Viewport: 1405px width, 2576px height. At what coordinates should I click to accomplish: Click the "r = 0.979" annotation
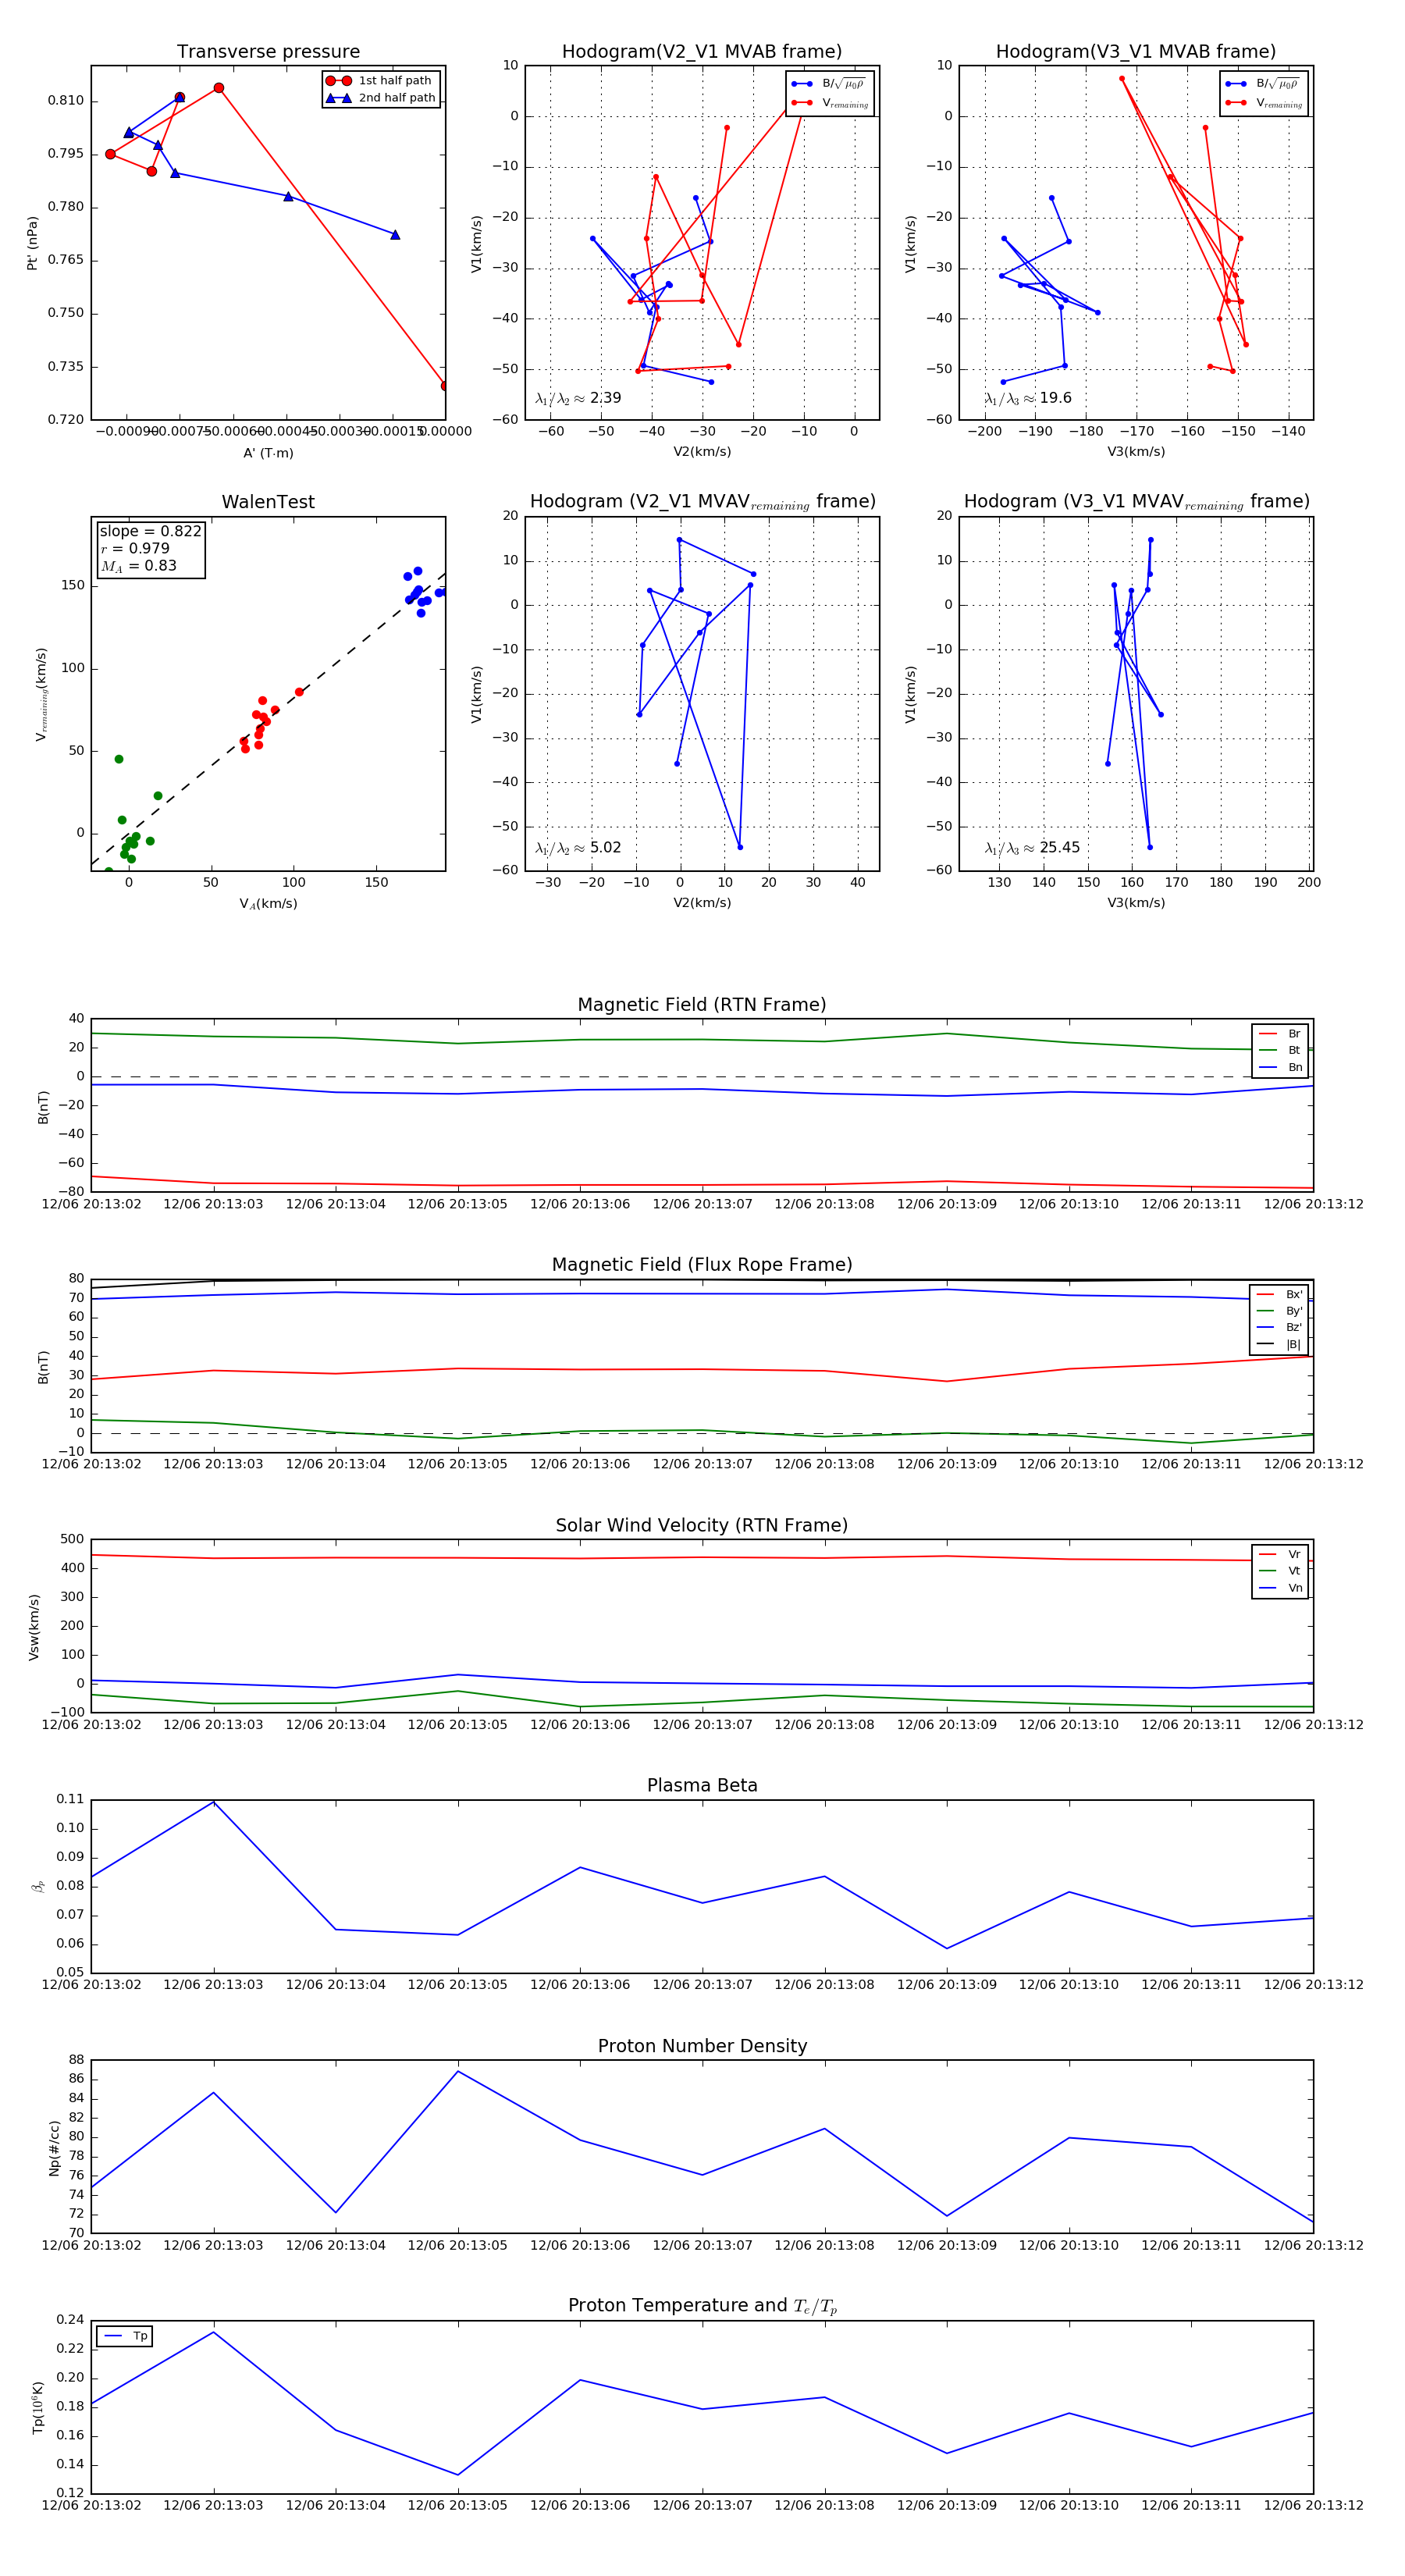click(135, 548)
